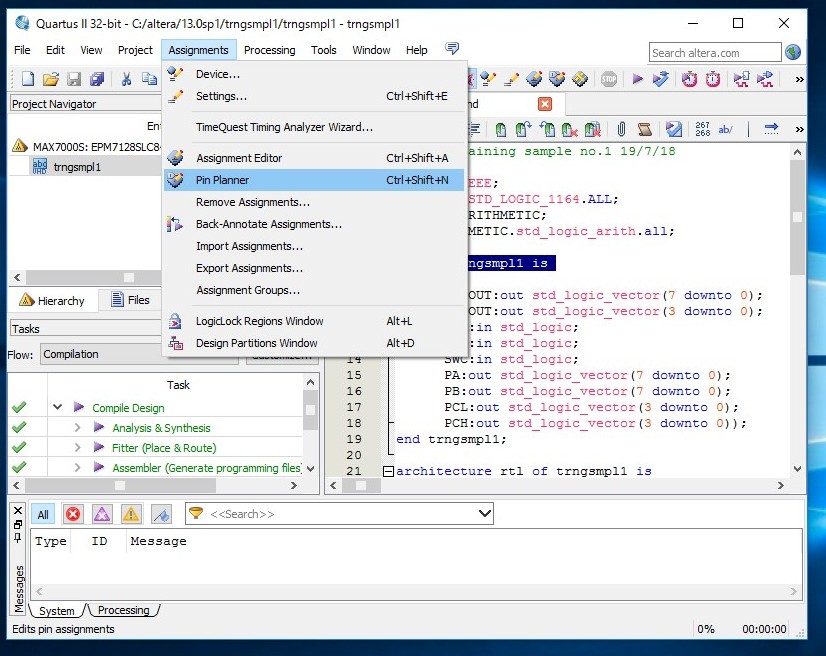Open Assignment Editor menu entry
The image size is (826, 656).
[314, 158]
